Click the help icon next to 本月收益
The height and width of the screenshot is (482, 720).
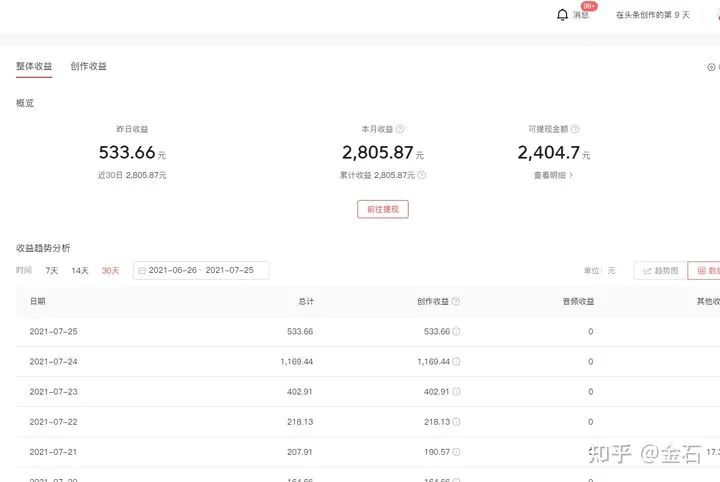coord(400,129)
